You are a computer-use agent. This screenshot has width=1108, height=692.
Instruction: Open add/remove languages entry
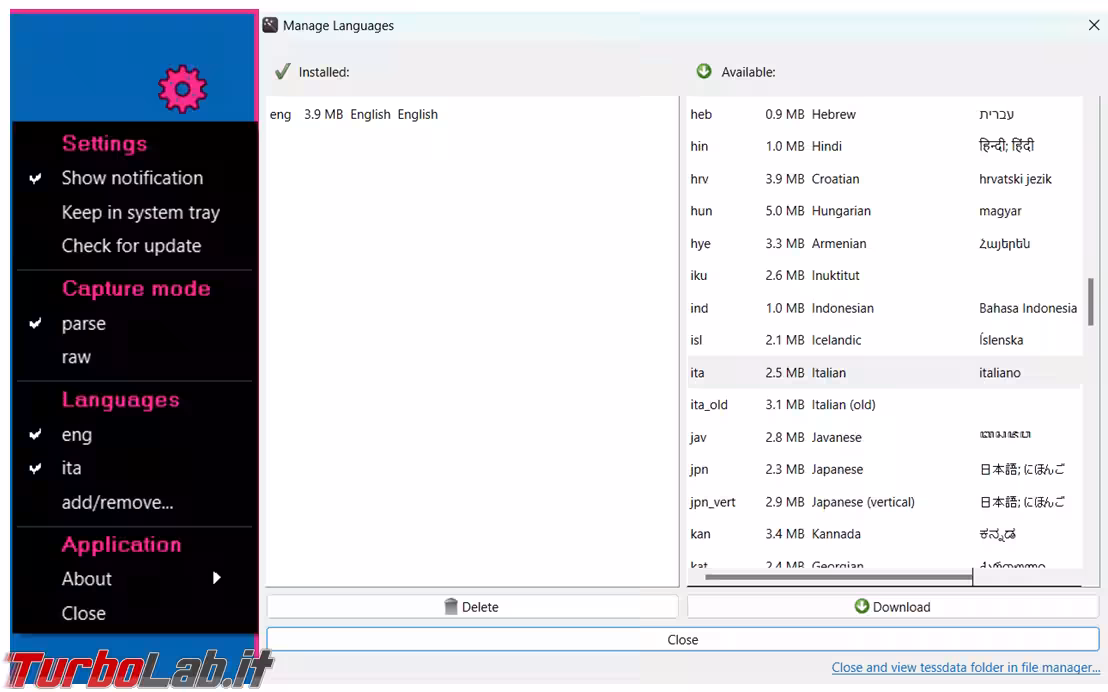117,503
